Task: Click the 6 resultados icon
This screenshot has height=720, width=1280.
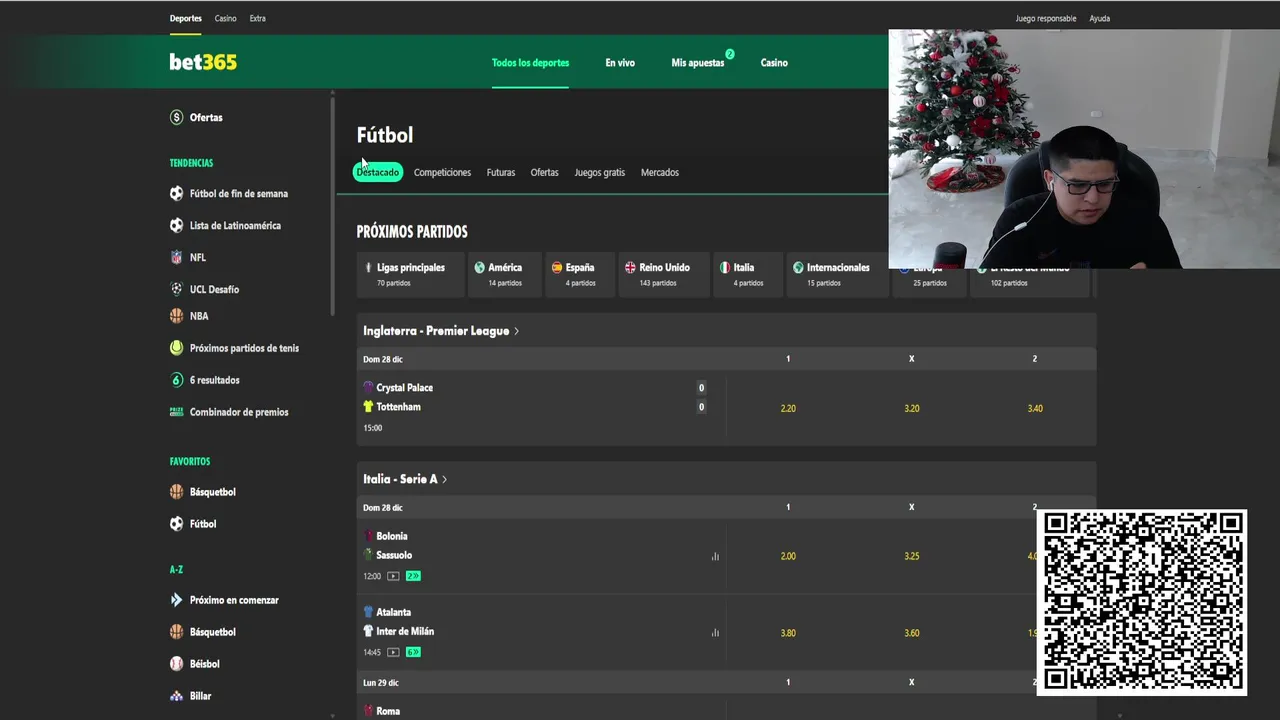Action: [177, 380]
